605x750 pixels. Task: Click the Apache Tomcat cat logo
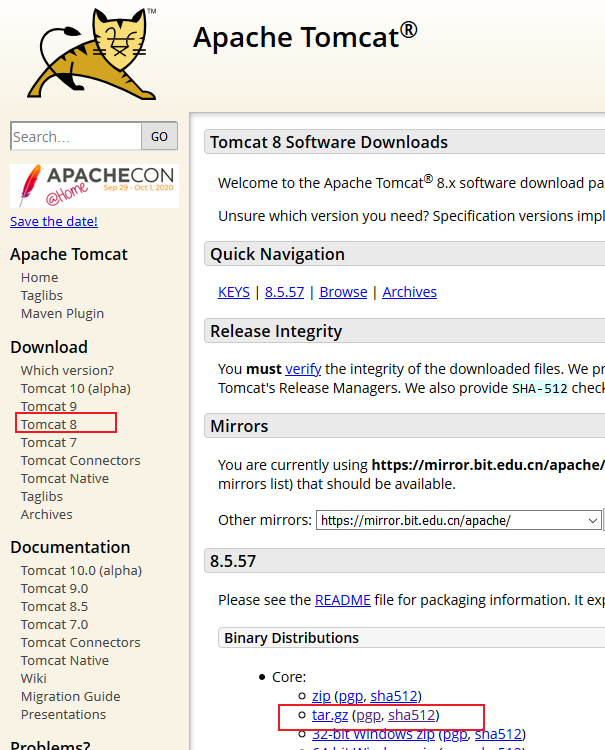(x=92, y=54)
